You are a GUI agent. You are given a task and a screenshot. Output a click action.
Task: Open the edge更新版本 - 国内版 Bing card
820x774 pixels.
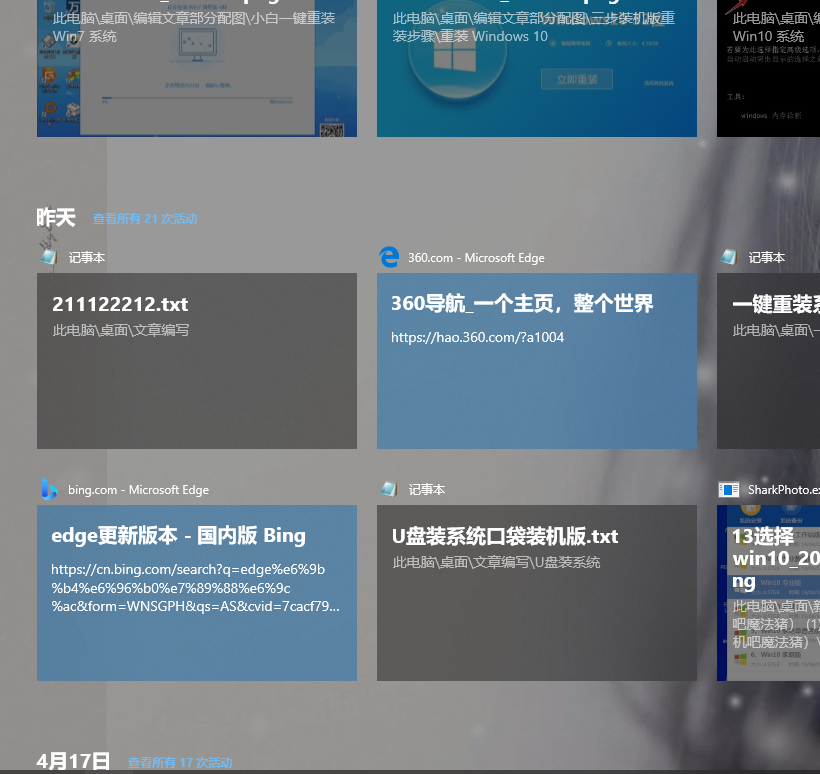[197, 593]
